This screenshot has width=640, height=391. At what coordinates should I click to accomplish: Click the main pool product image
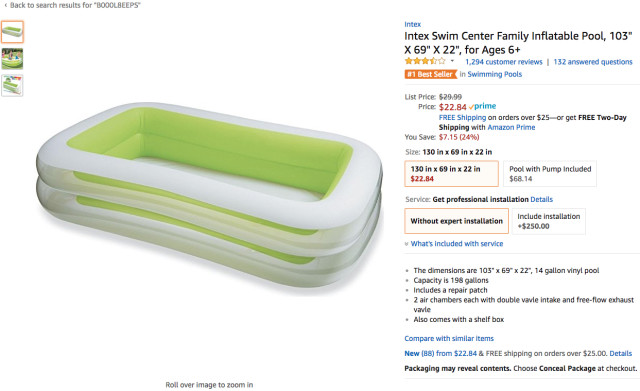tap(209, 196)
